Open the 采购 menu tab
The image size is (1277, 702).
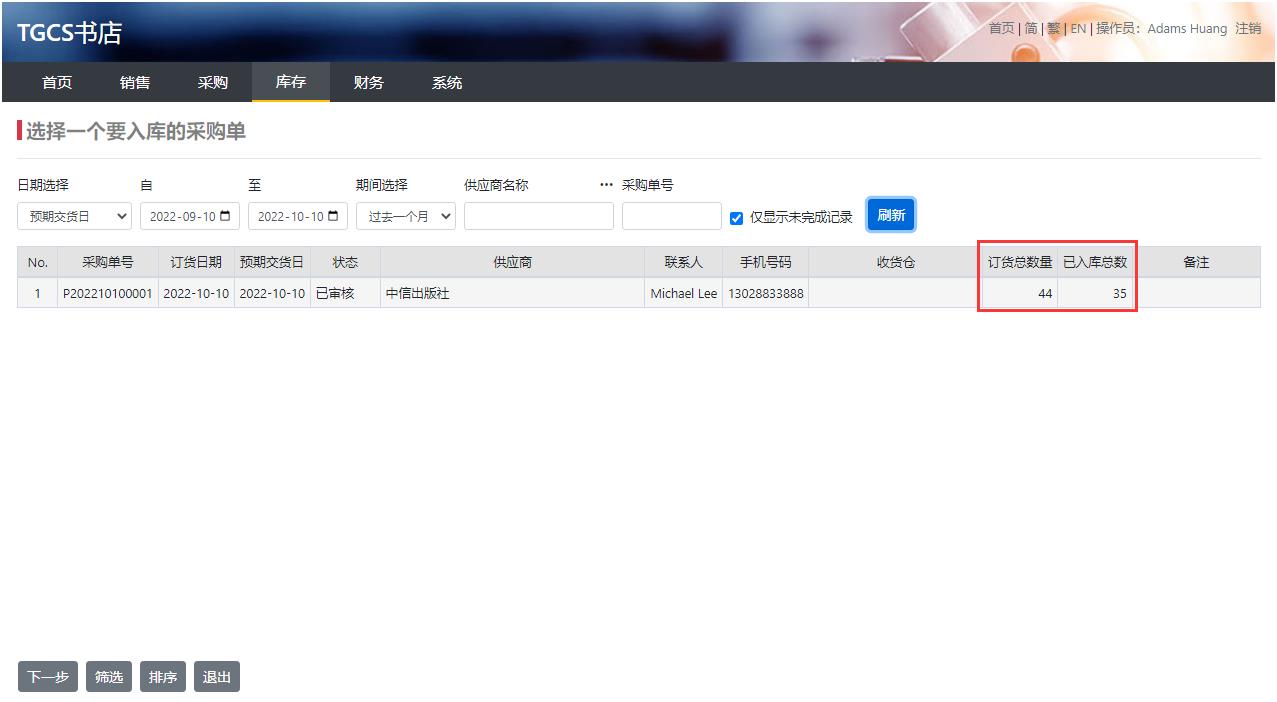click(x=213, y=82)
